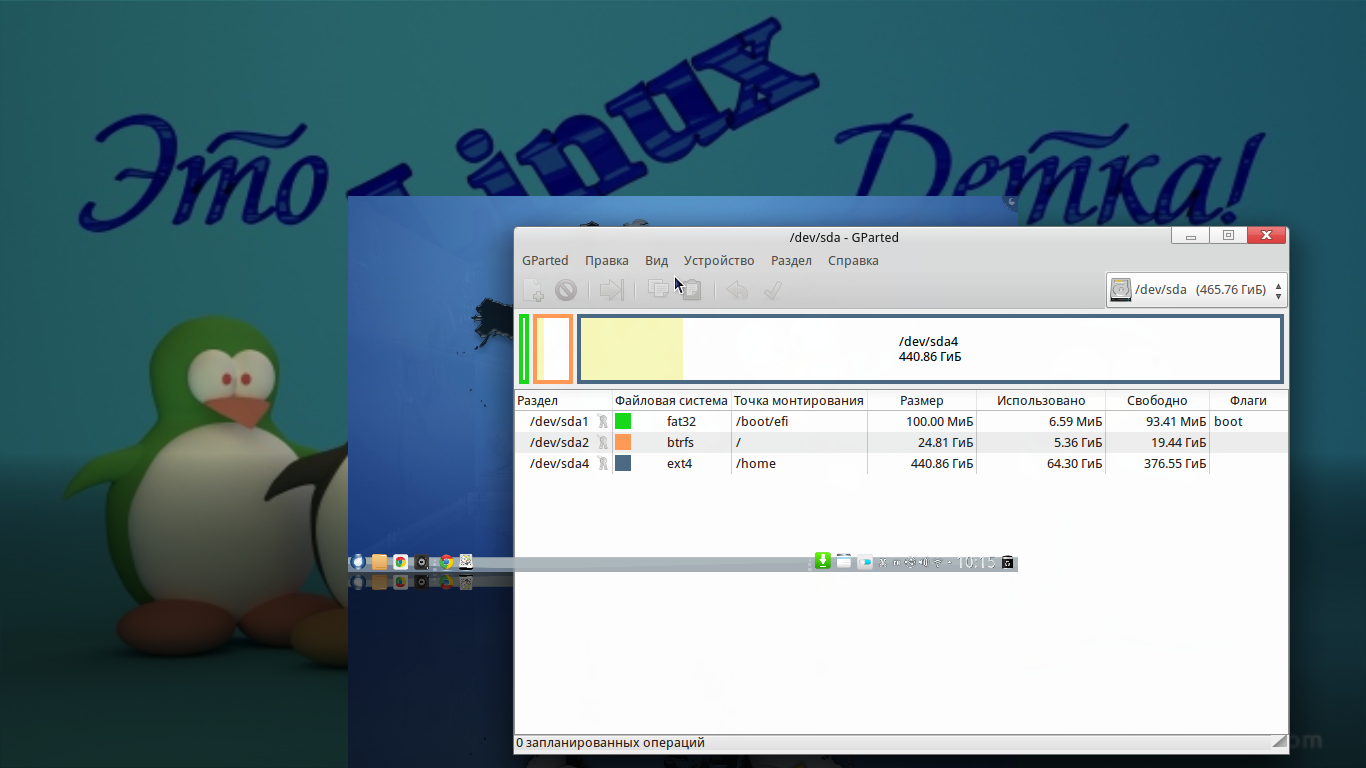The image size is (1366, 768).
Task: Click the Resize/Move partition toolbar icon
Action: coord(611,290)
